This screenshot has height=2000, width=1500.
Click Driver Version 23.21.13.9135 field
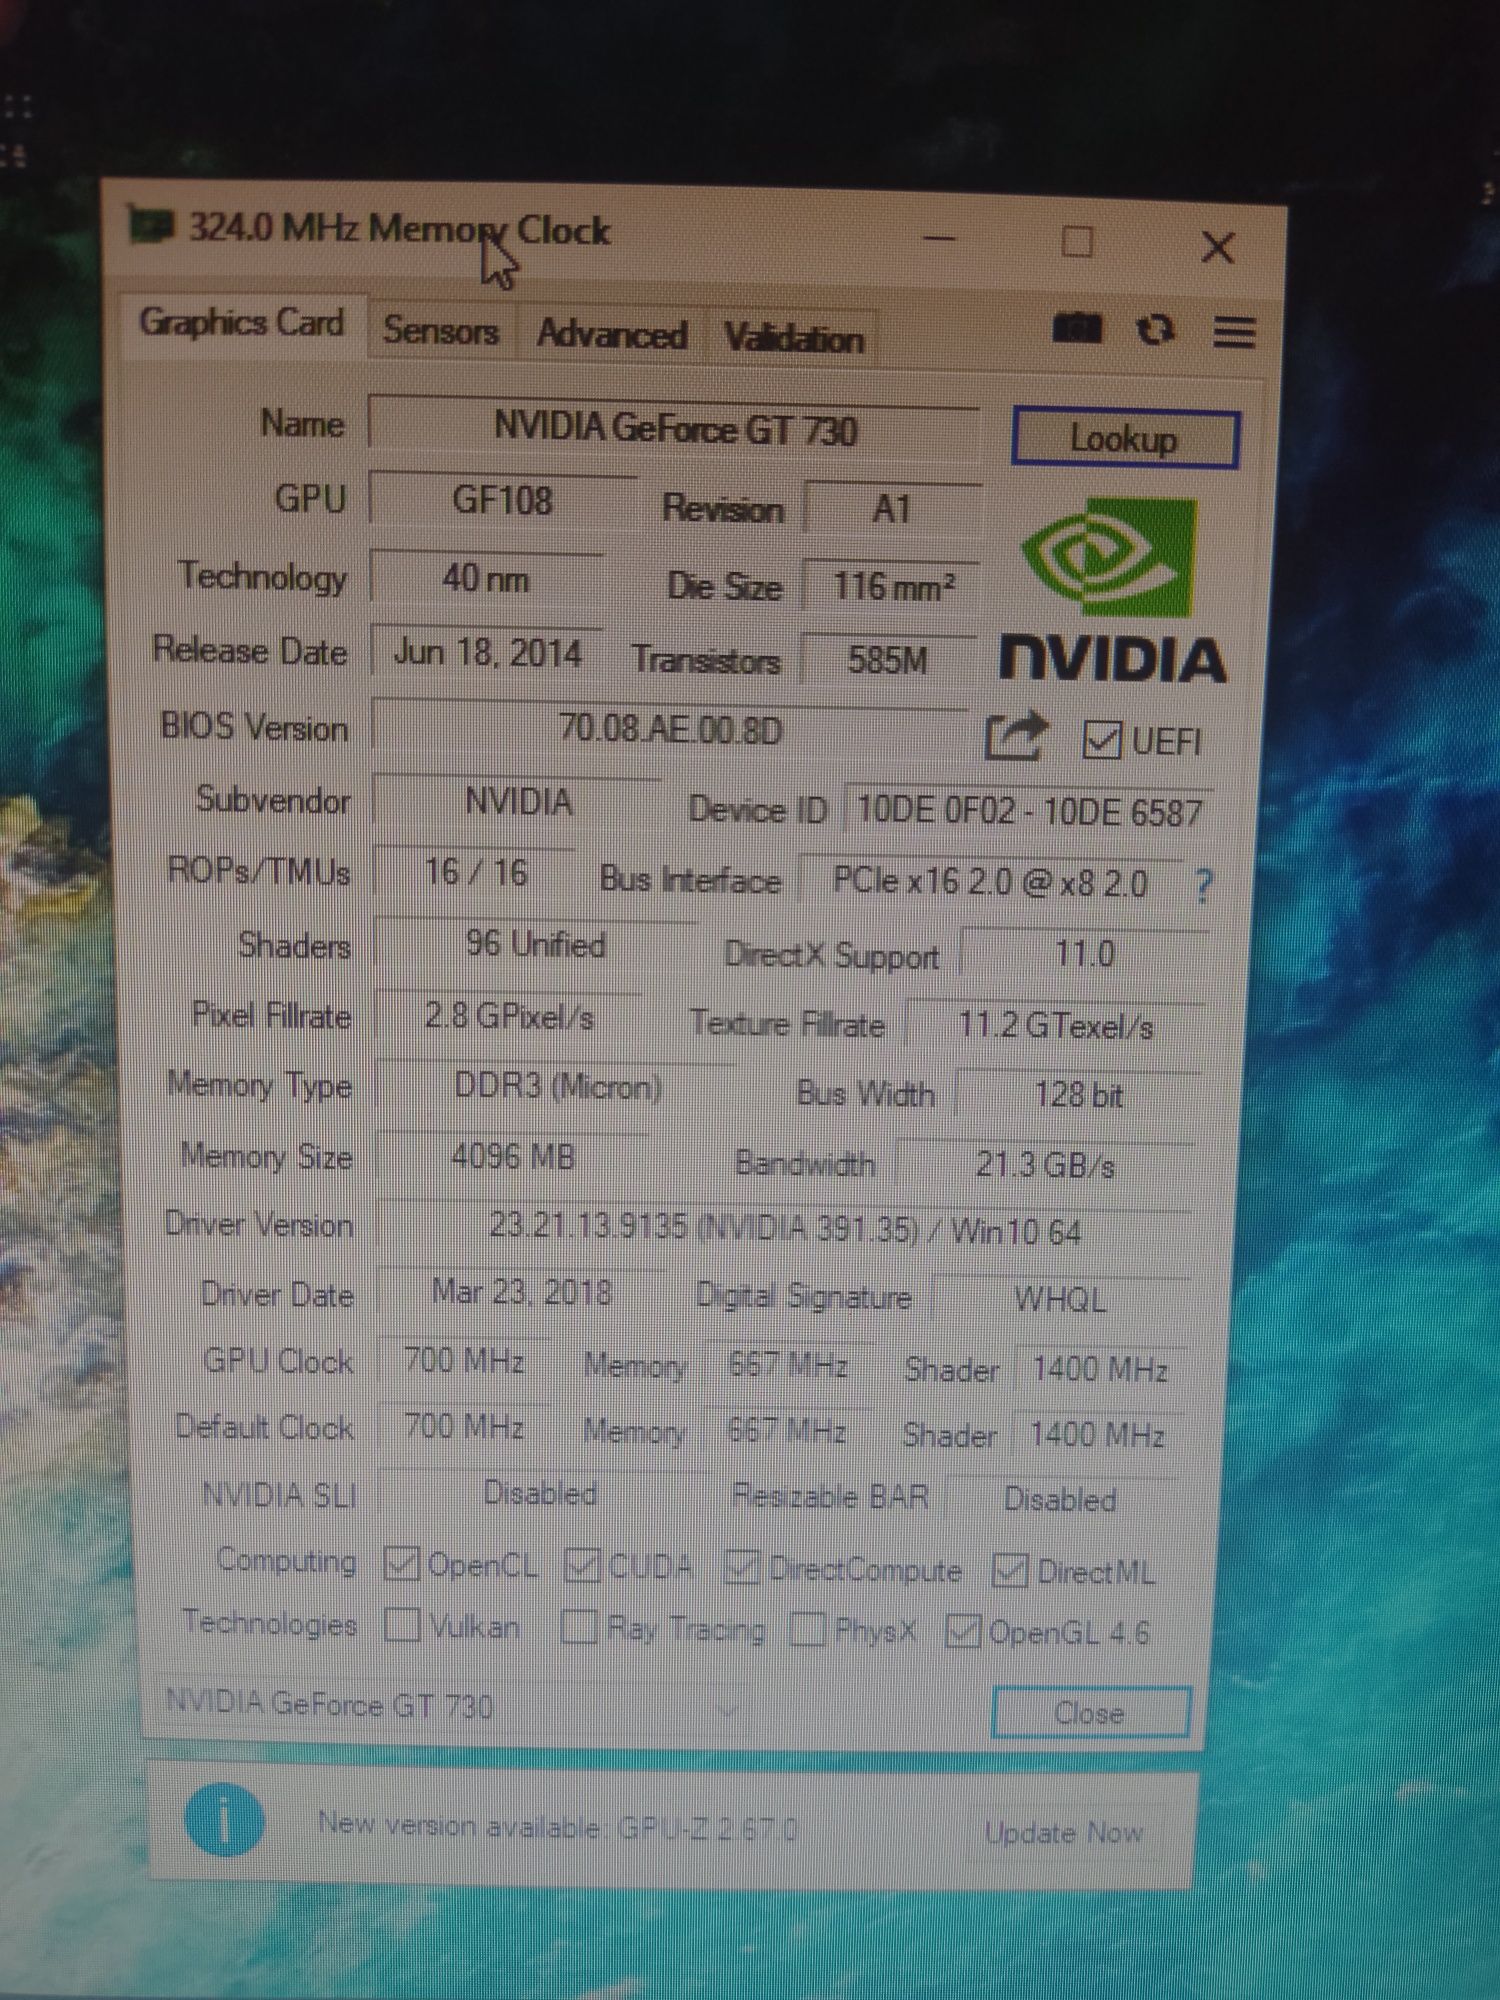785,1229
